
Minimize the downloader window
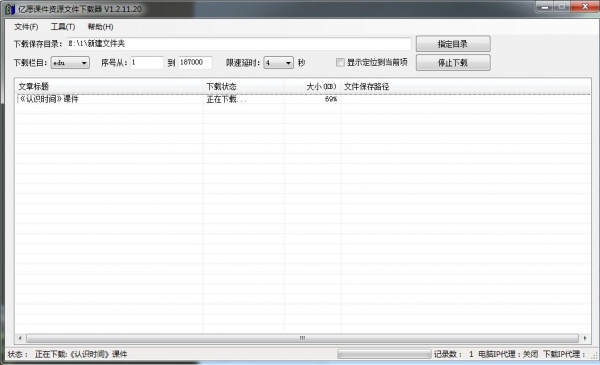click(x=545, y=7)
